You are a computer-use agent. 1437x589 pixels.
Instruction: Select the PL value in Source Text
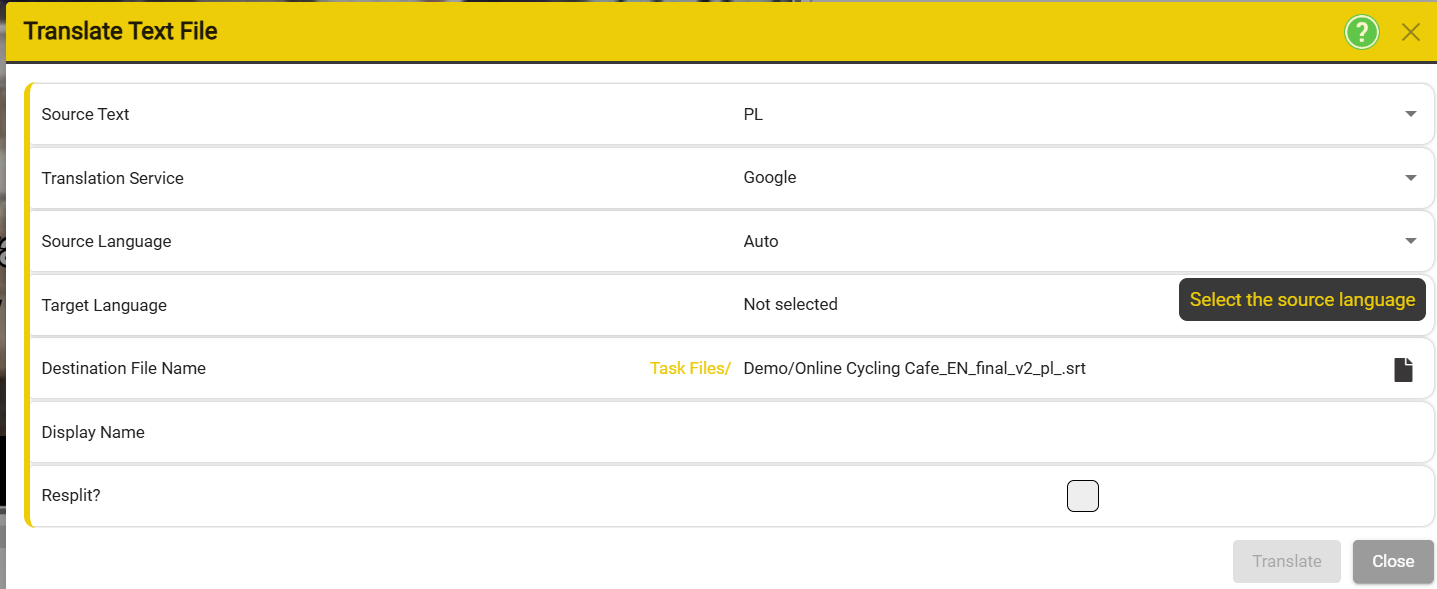pos(753,114)
